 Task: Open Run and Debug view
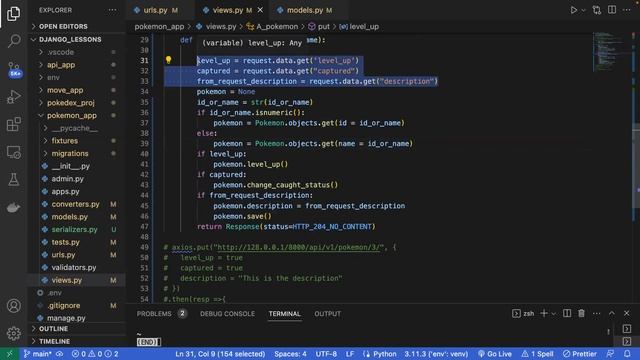coord(13,97)
